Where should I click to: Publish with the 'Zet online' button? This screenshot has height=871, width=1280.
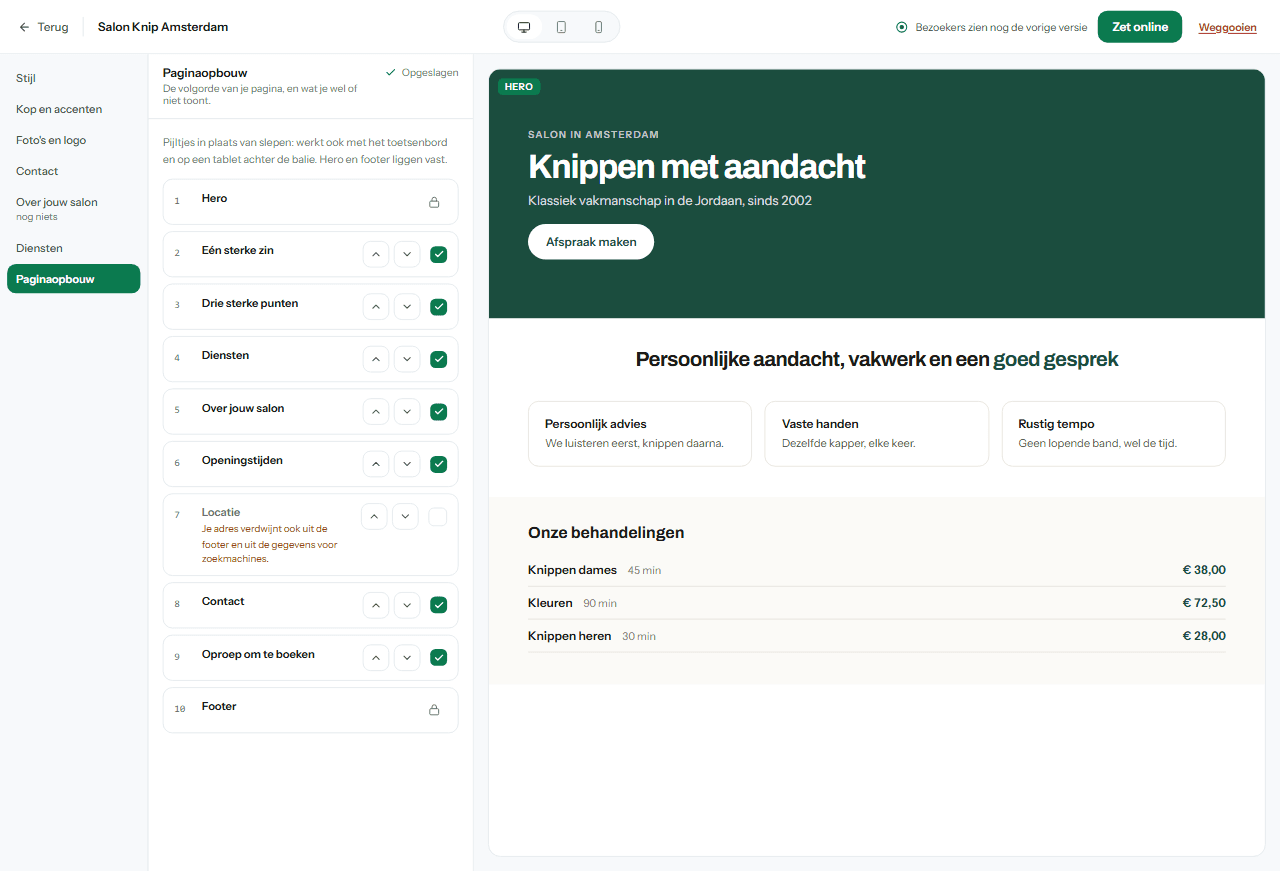1140,27
